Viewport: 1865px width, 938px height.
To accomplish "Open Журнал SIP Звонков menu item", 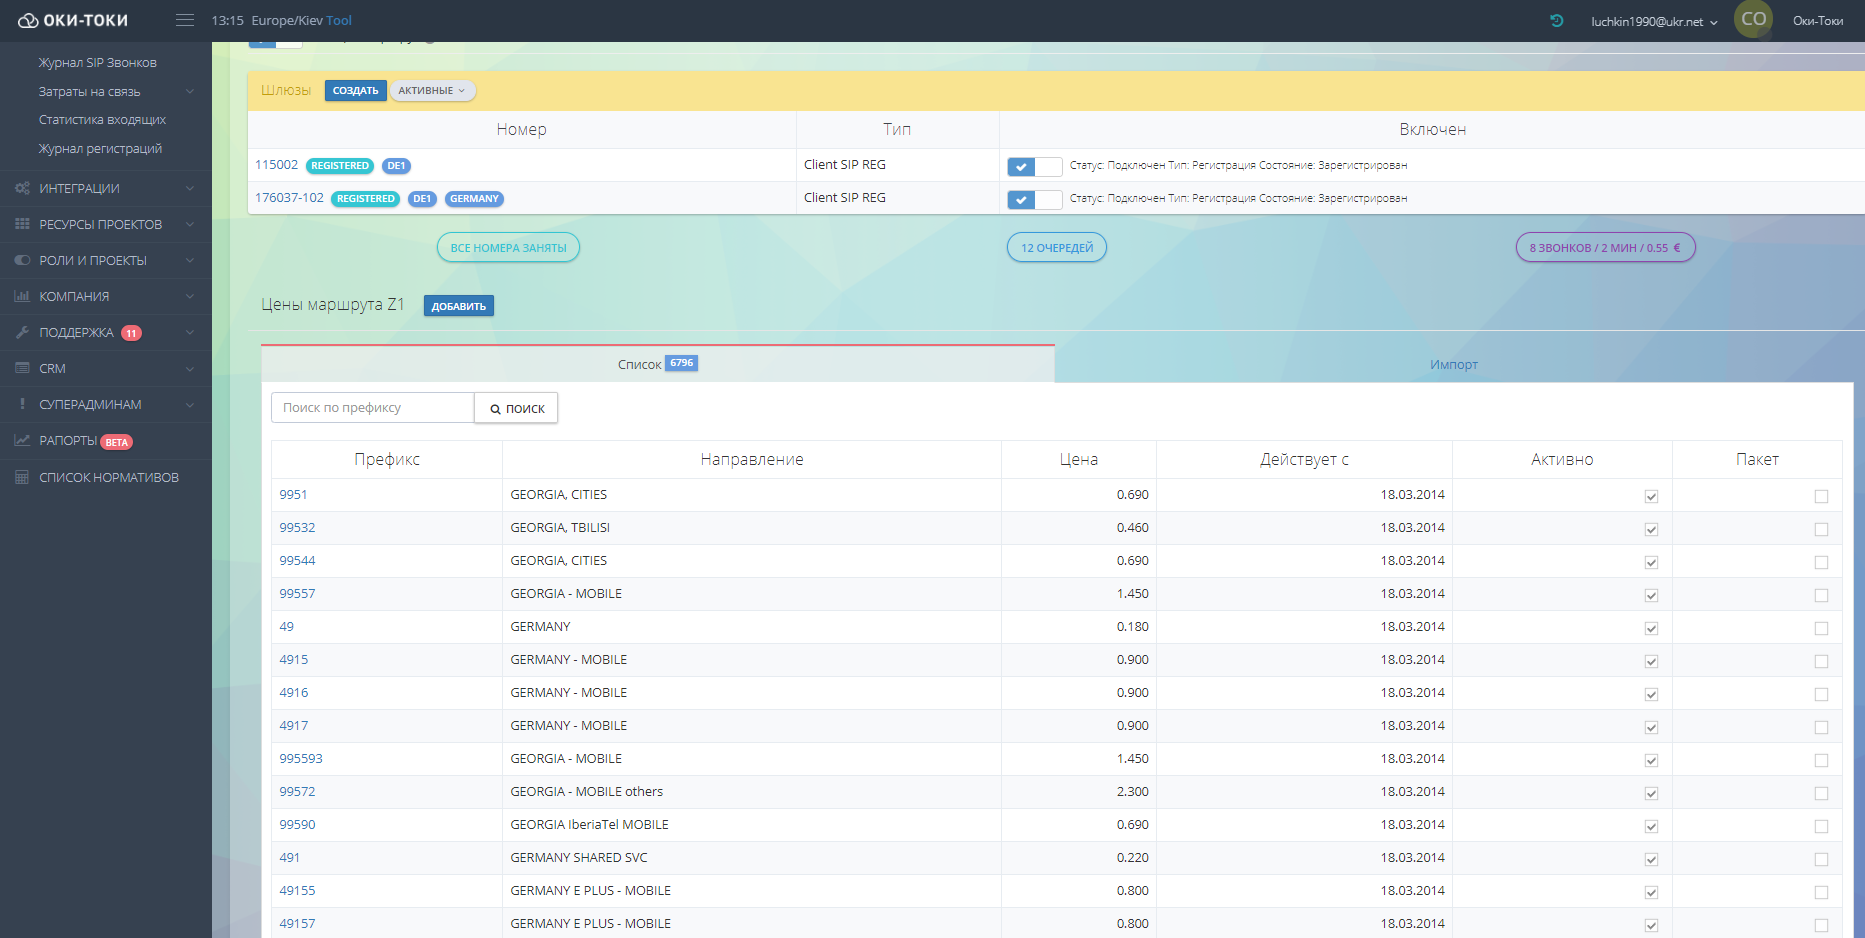I will (98, 62).
